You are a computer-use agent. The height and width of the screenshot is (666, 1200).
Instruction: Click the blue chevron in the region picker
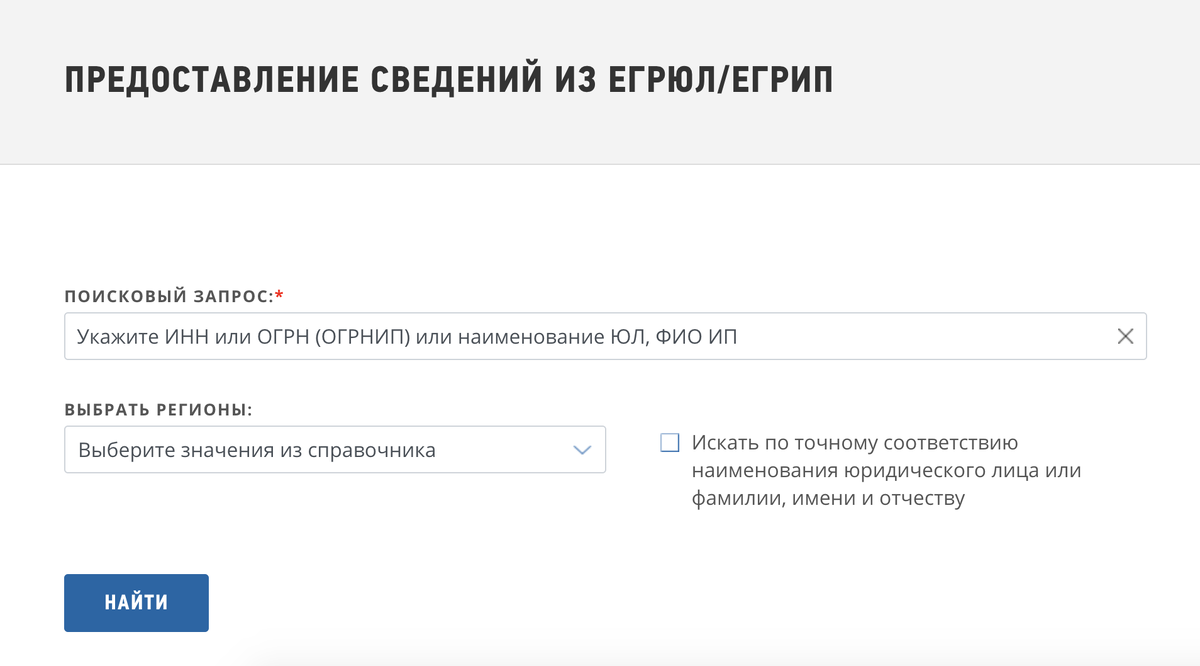[x=583, y=449]
